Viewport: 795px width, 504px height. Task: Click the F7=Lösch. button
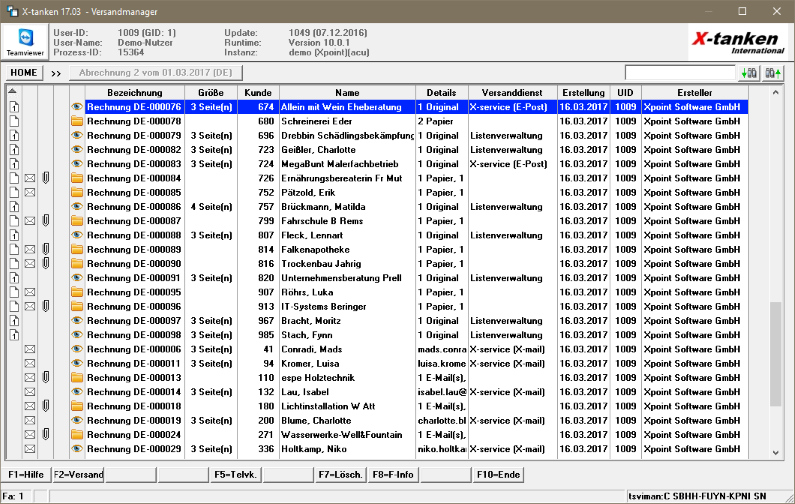click(x=340, y=475)
